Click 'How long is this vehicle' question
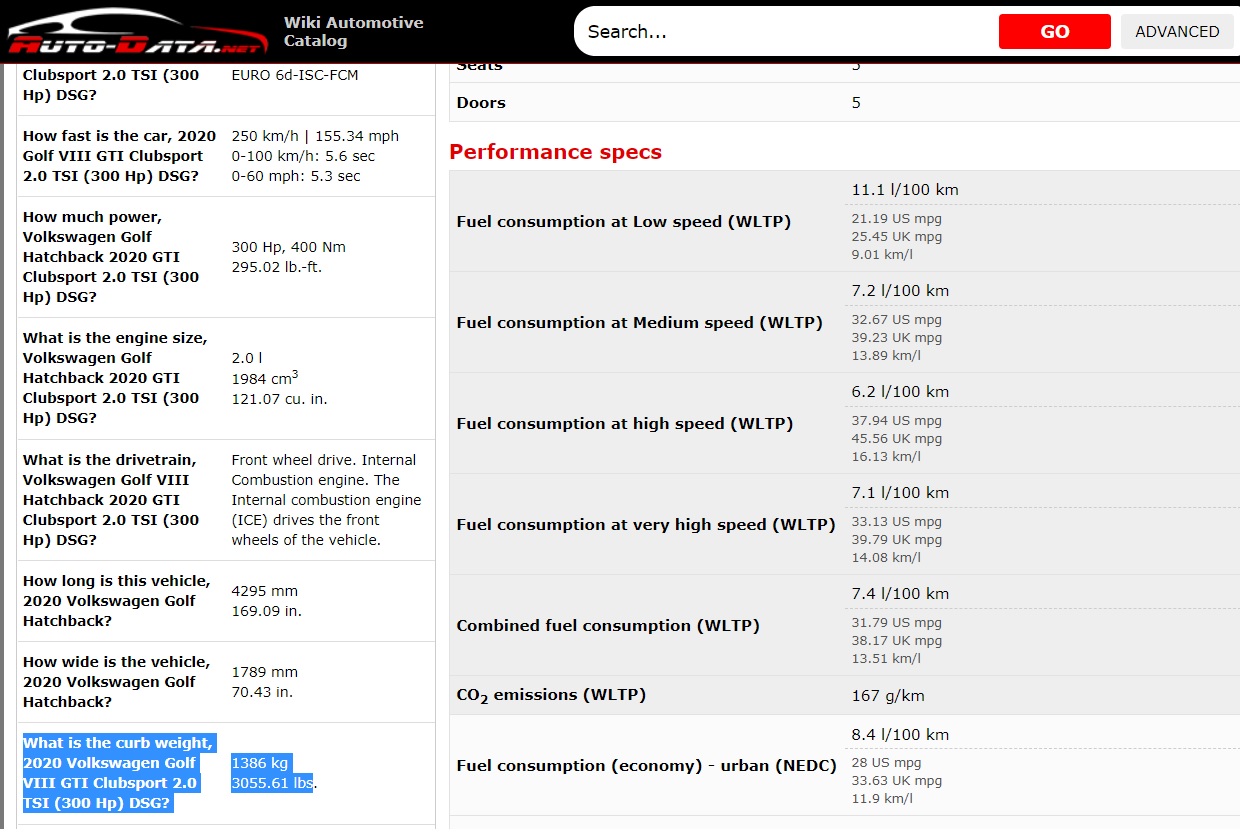This screenshot has height=836, width=1240. coord(117,601)
